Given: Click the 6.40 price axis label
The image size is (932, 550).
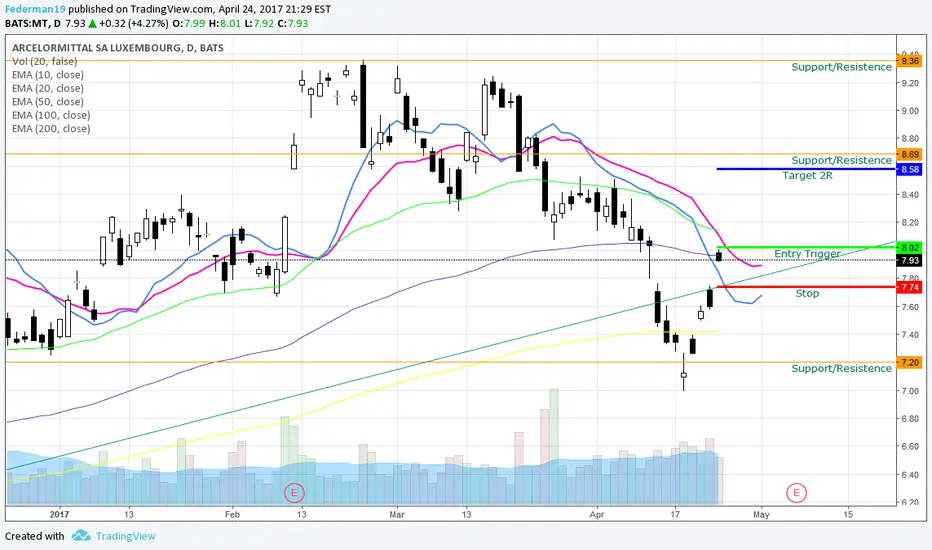Looking at the screenshot, I should point(910,474).
